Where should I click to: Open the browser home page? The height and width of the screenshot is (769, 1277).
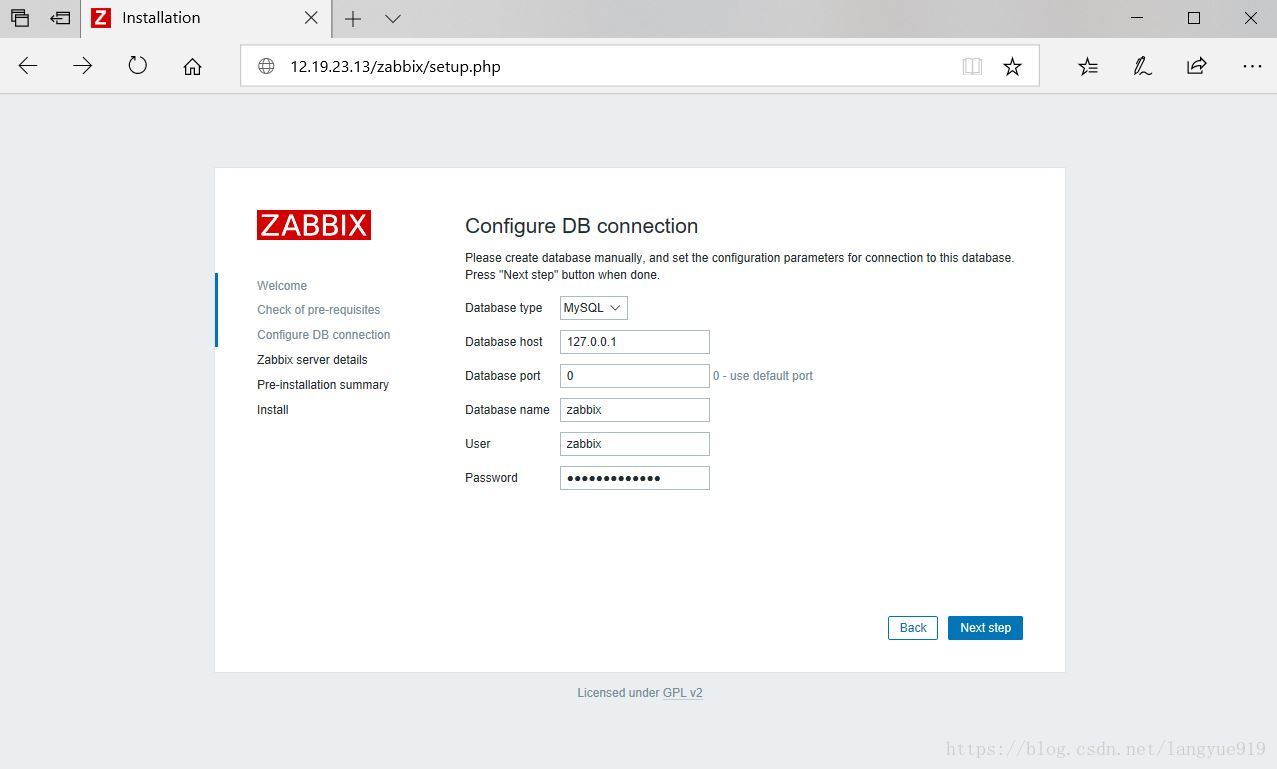192,66
